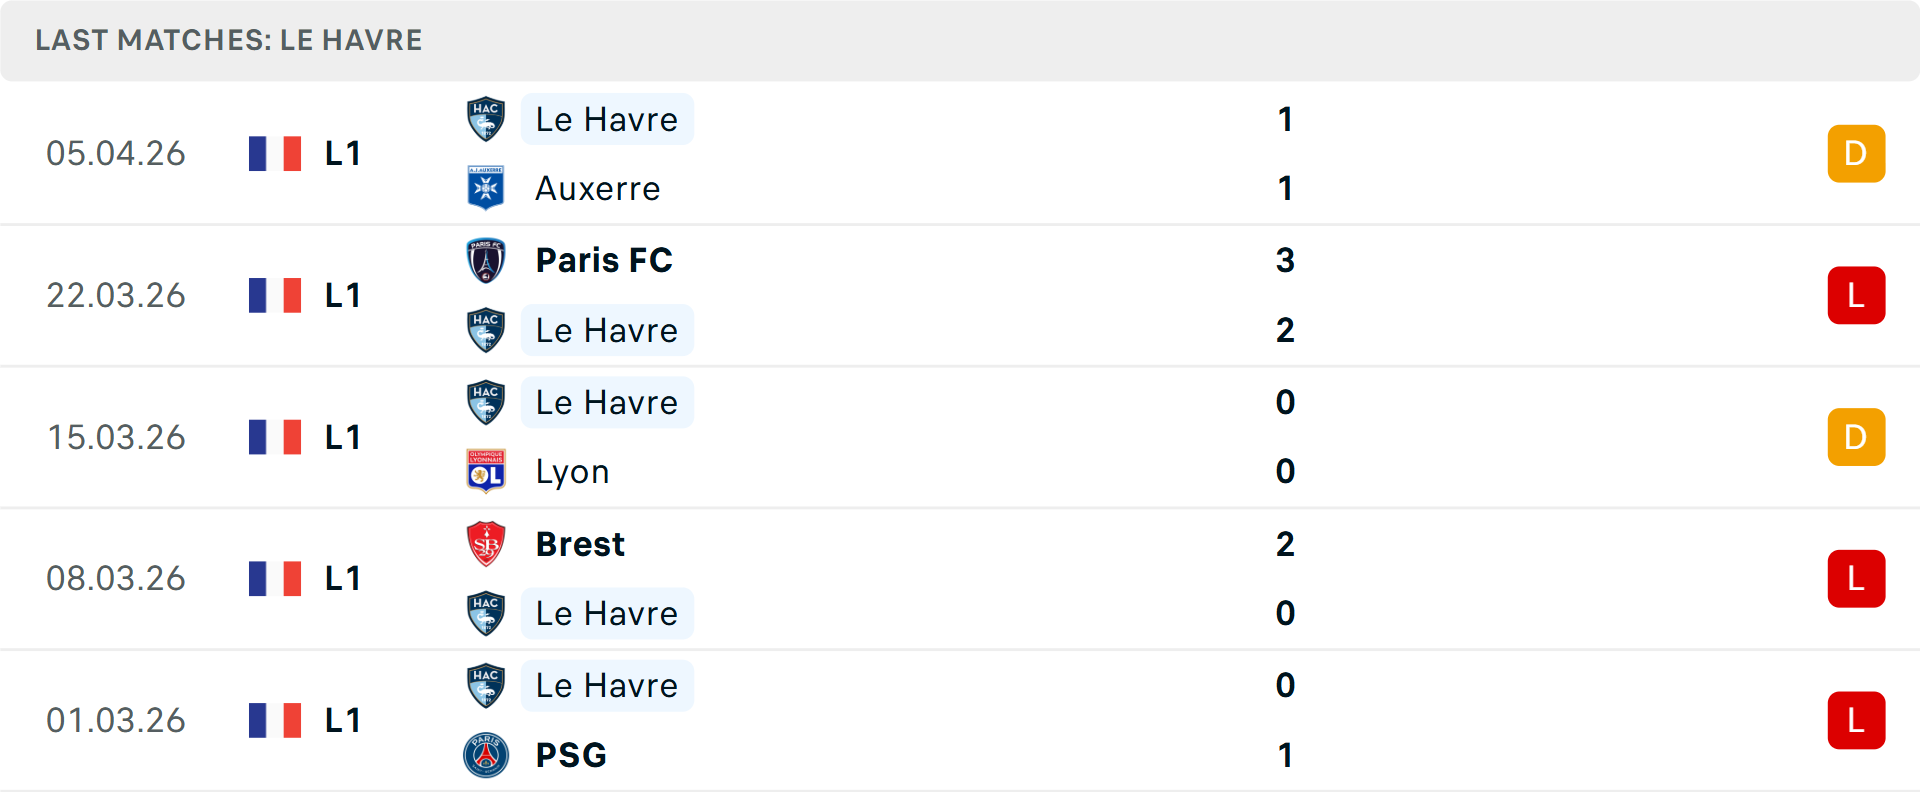This screenshot has width=1920, height=792.
Task: Click the Le Havre club crest
Action: 485,119
